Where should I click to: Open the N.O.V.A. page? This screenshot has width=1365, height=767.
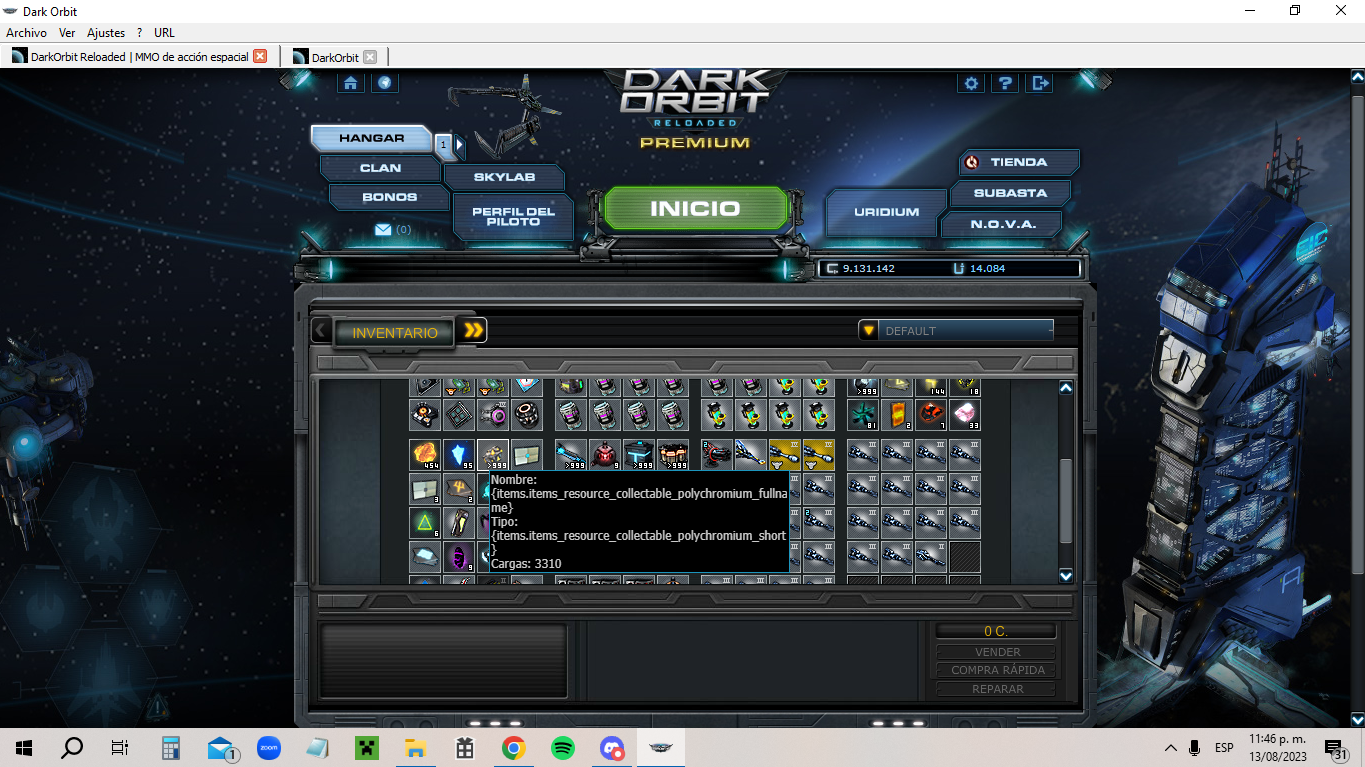[x=1002, y=224]
